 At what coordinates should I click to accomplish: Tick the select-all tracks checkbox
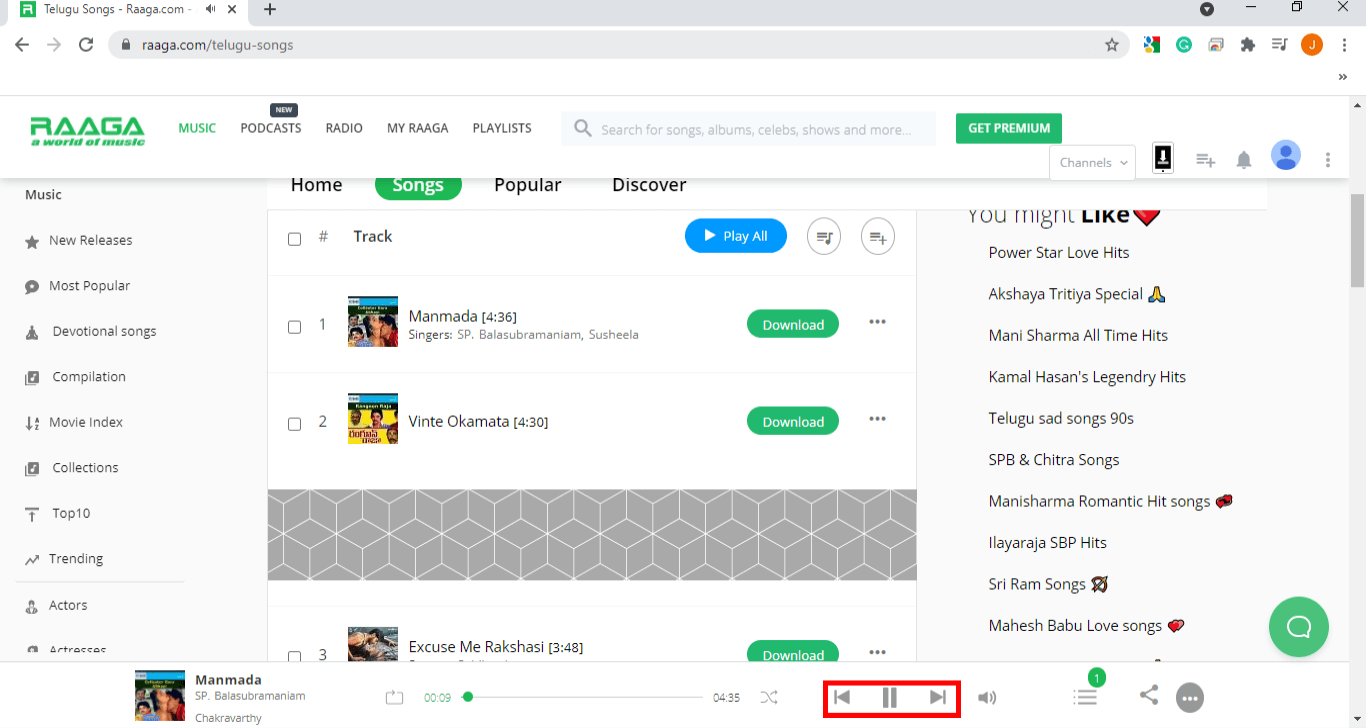(x=294, y=239)
